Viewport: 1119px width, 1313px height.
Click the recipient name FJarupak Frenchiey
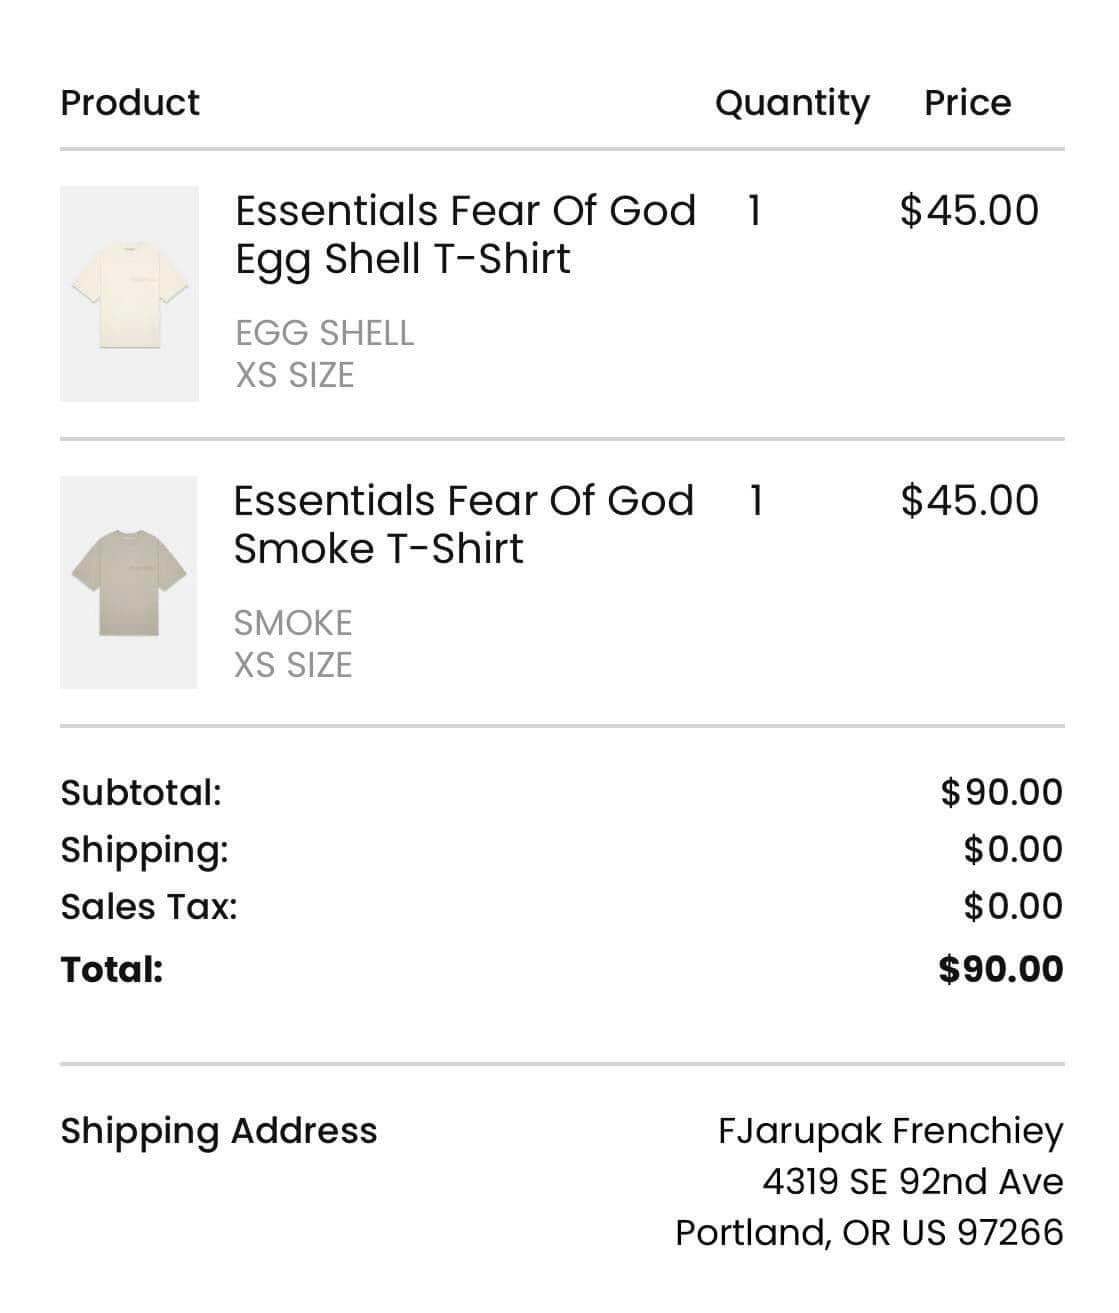pos(890,1131)
